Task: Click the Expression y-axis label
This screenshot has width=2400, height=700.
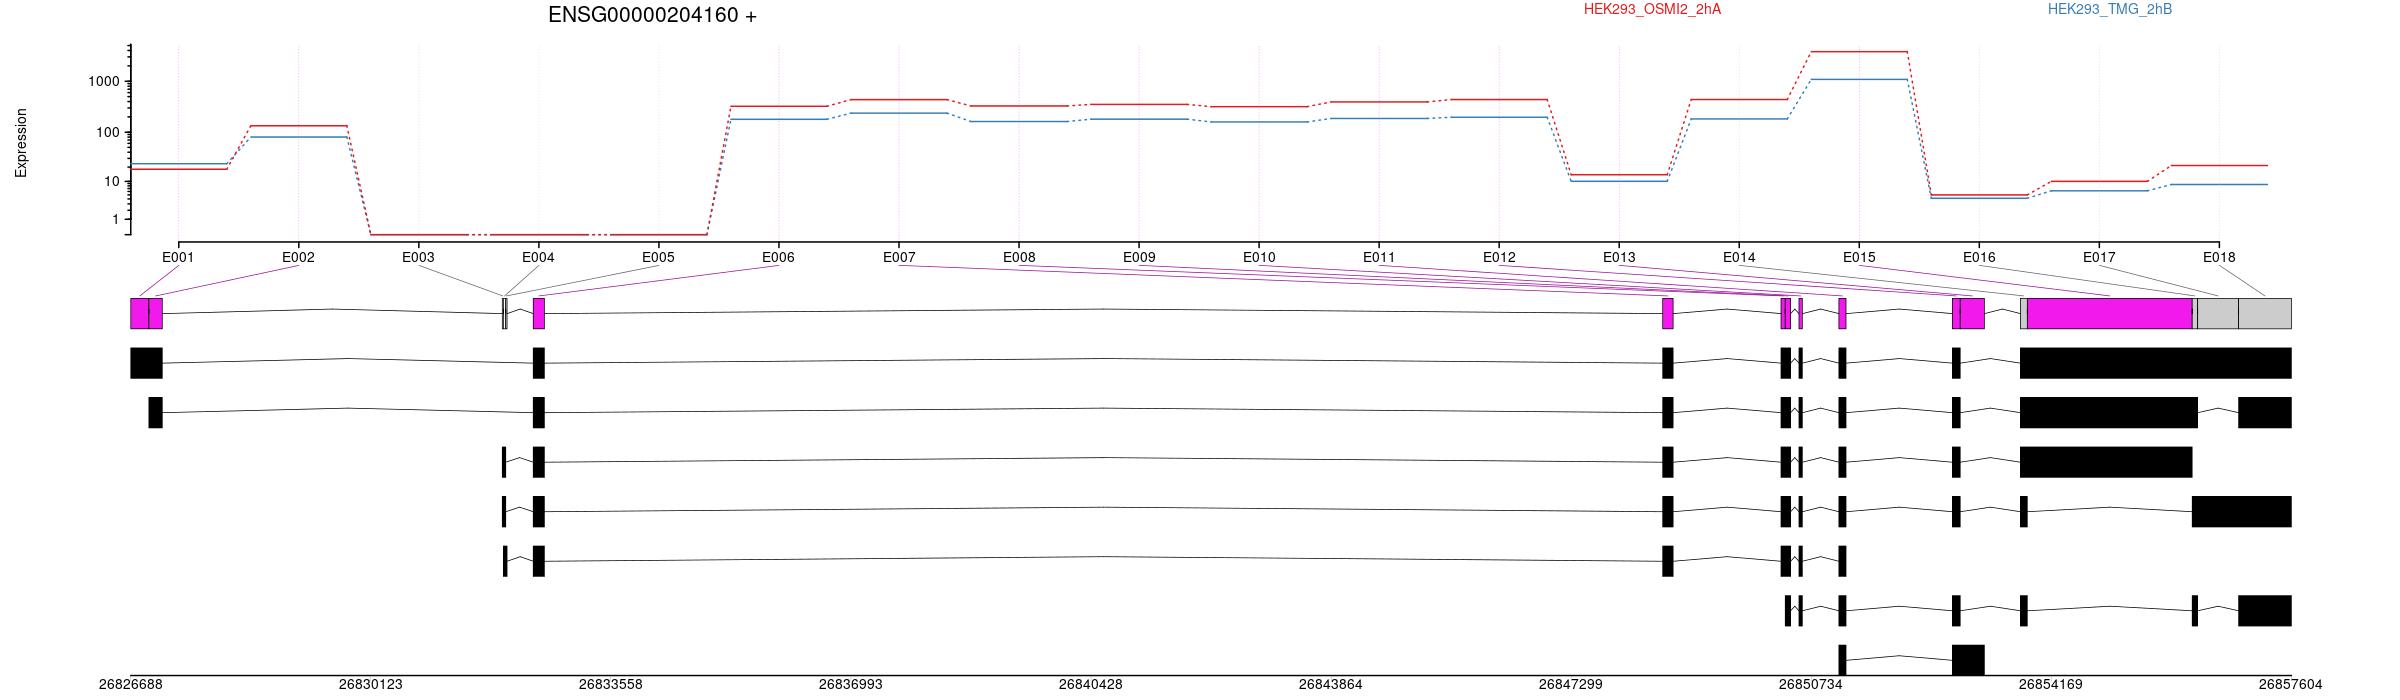Action: pos(21,143)
